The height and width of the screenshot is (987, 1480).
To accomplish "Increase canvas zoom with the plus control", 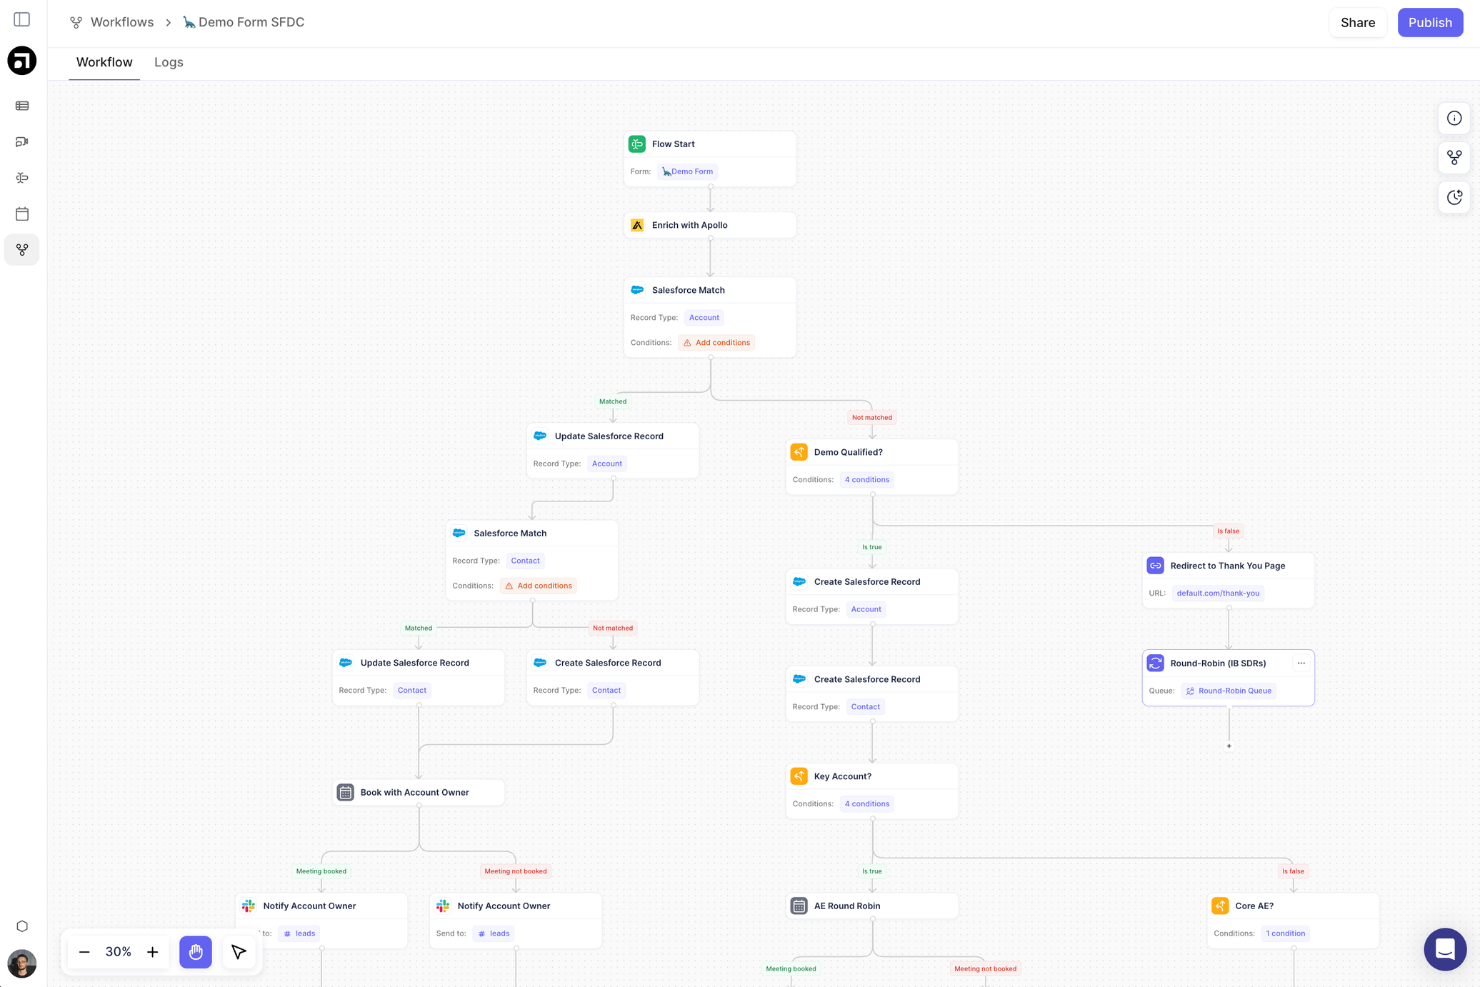I will 152,952.
